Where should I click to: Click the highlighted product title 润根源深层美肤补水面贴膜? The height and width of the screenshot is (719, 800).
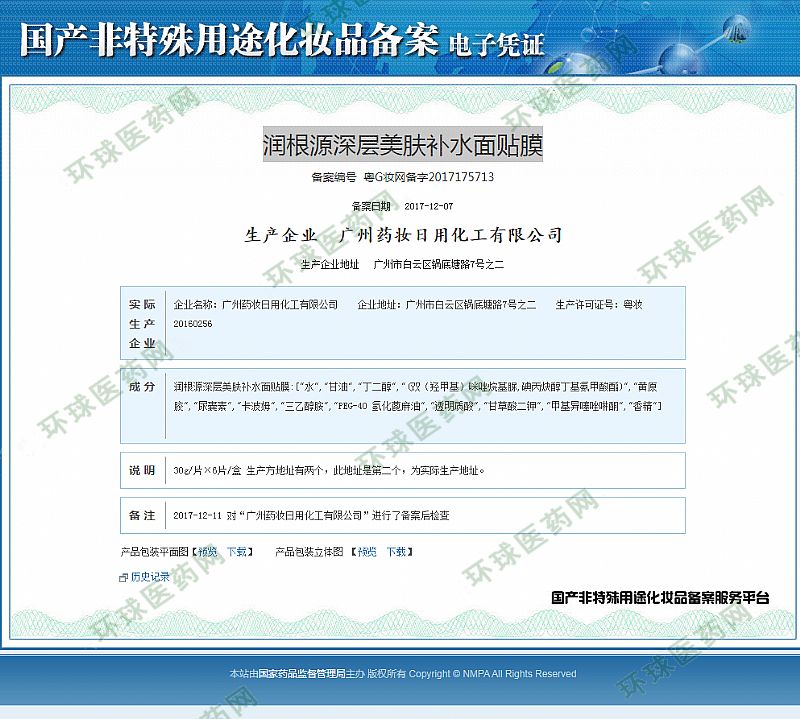click(x=402, y=146)
